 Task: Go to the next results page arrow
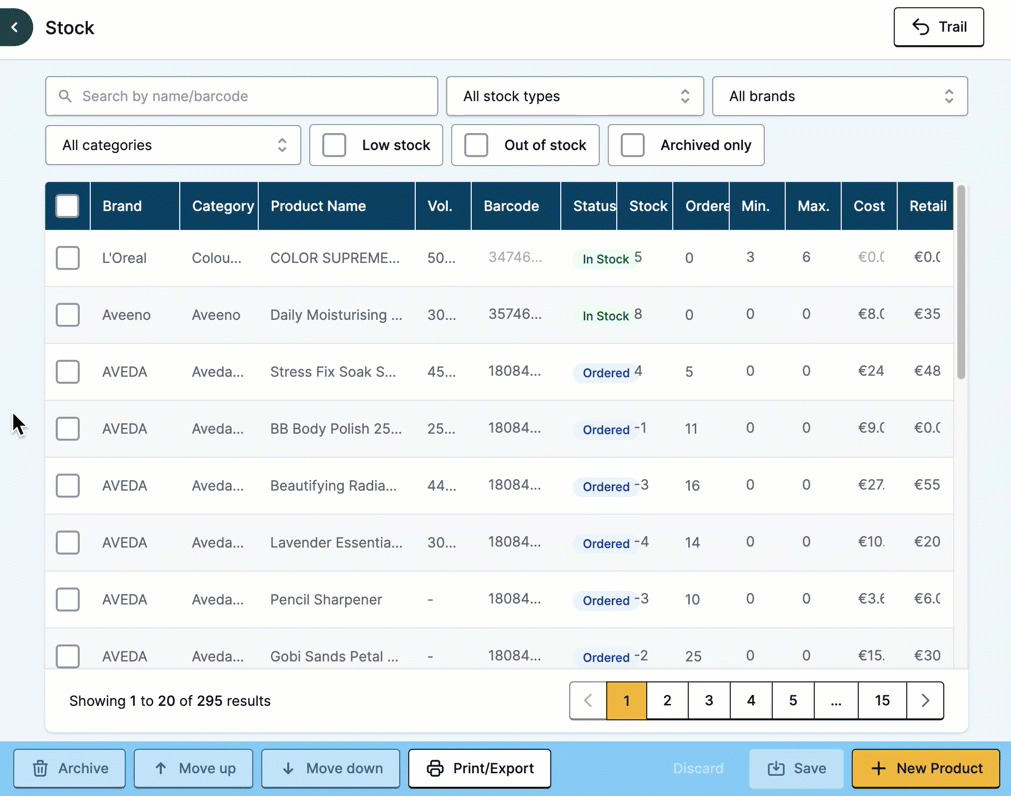click(x=925, y=701)
